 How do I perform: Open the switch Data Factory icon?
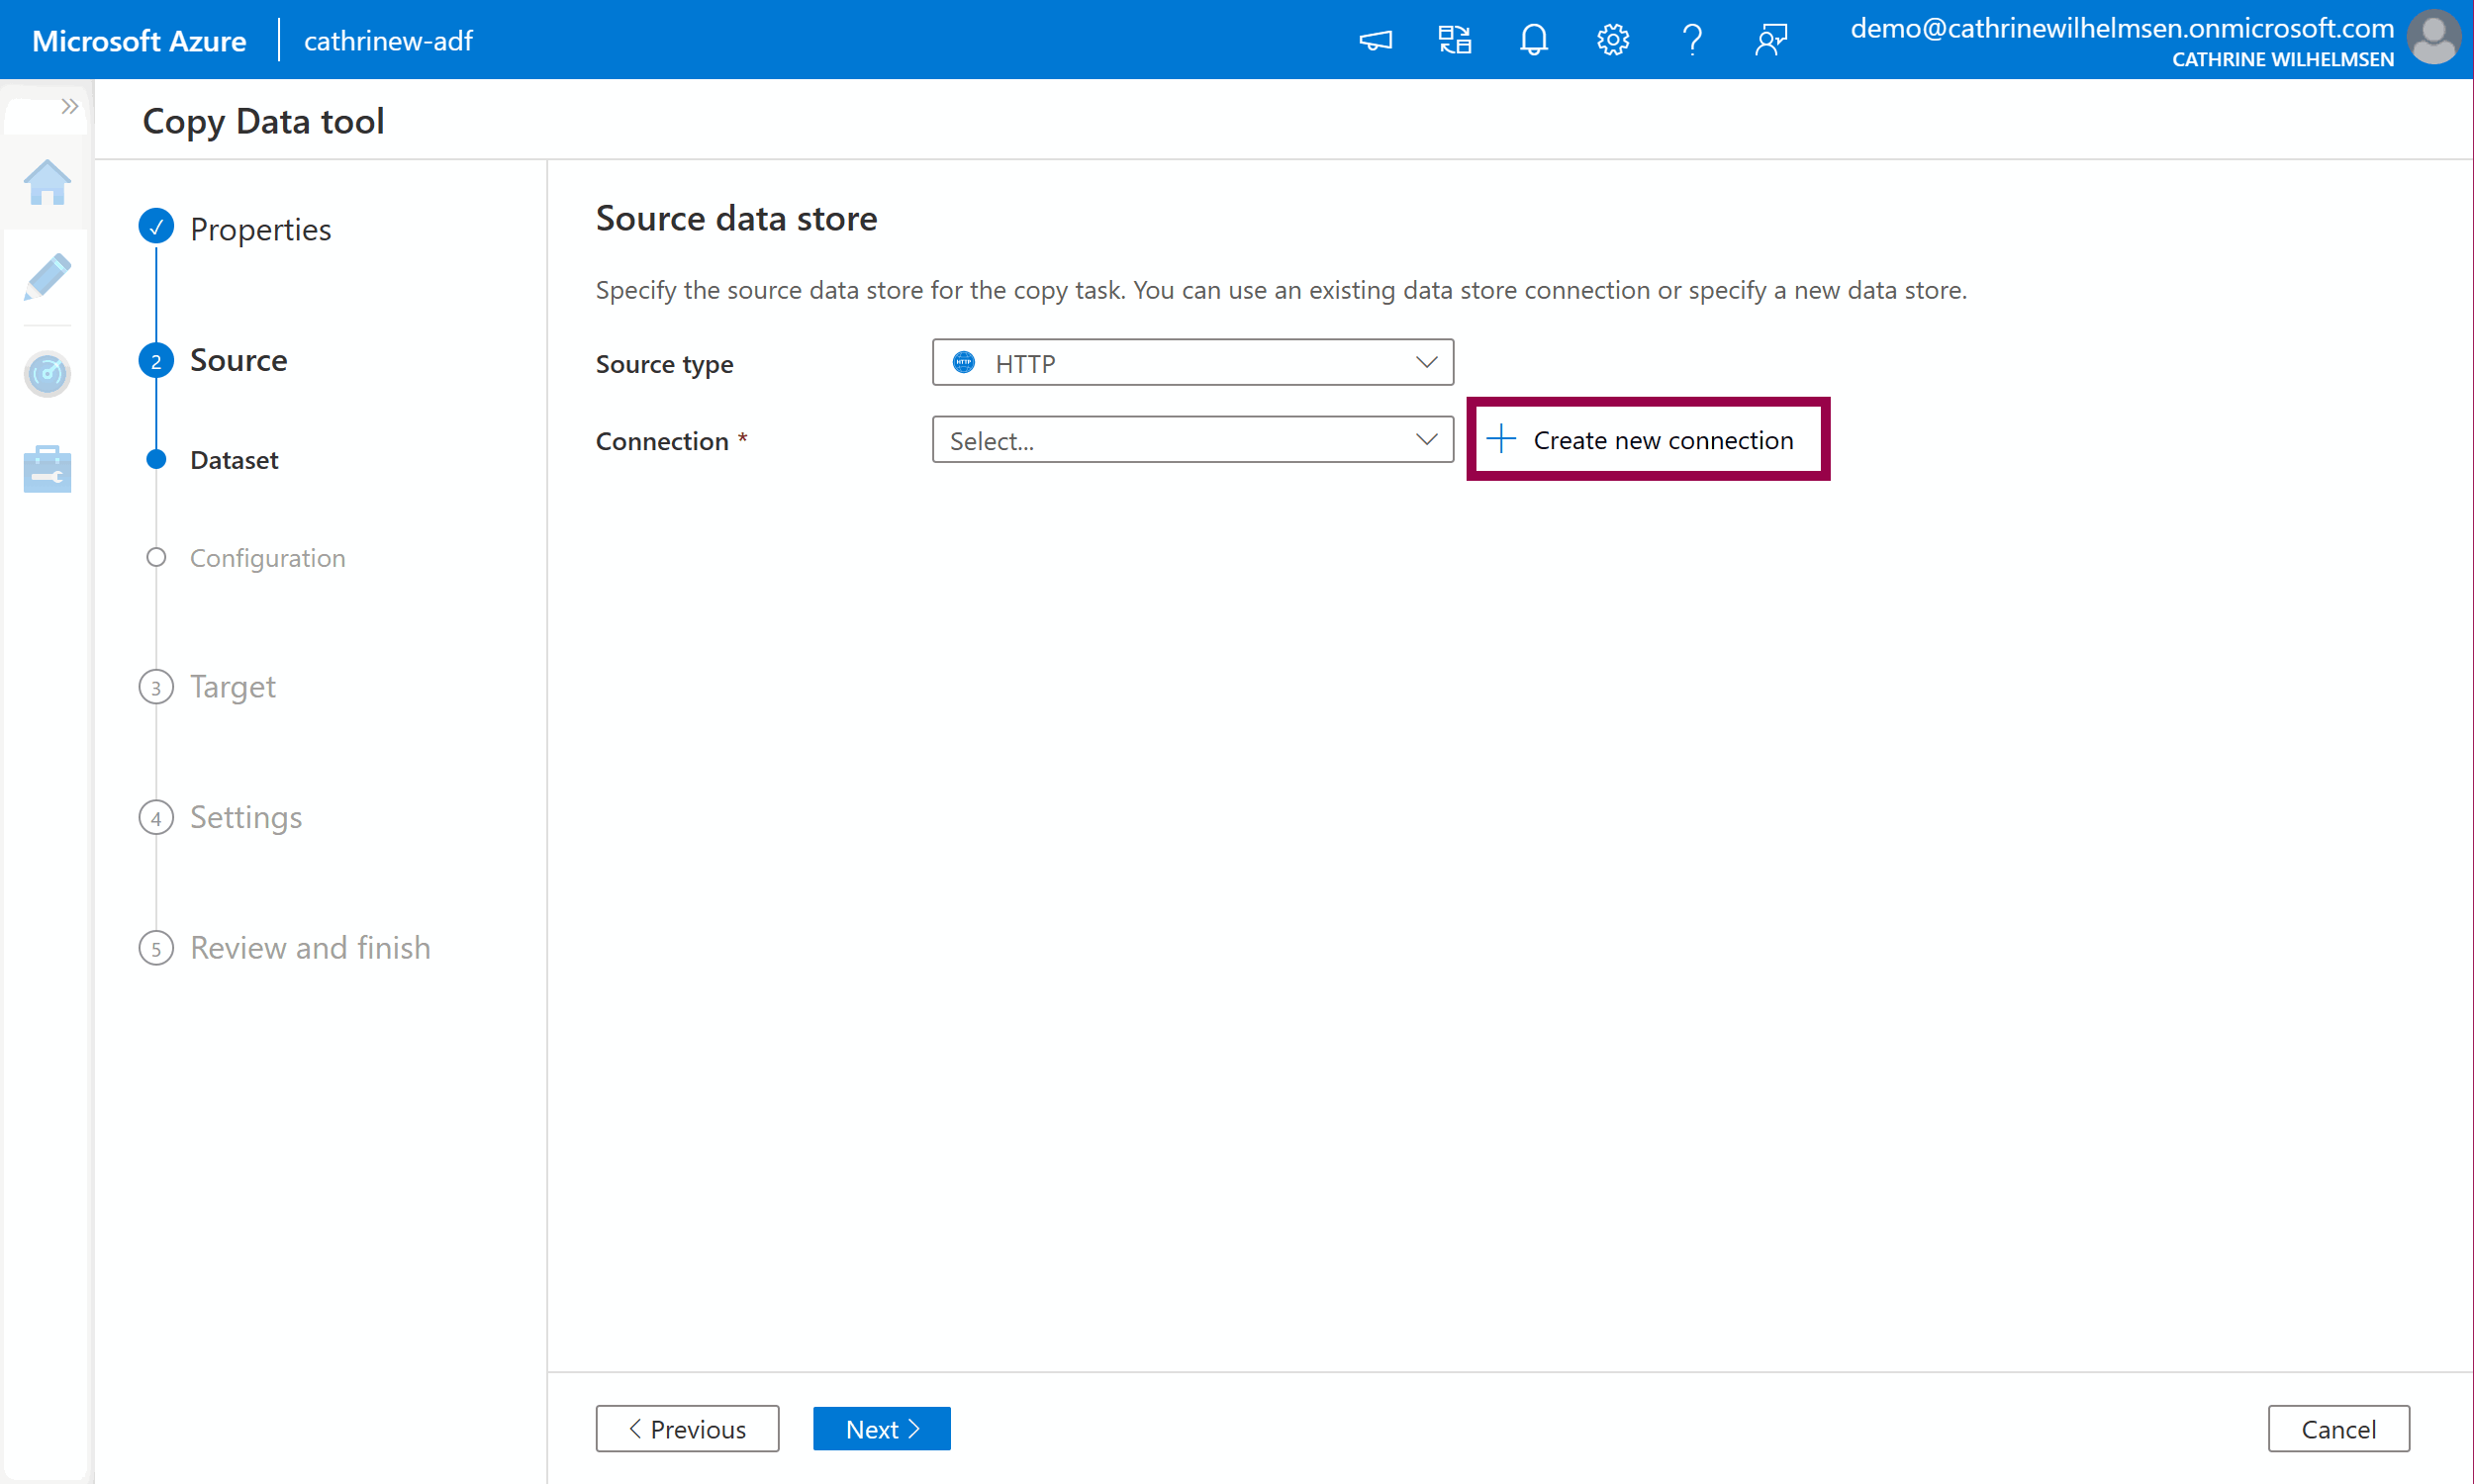pos(1454,40)
